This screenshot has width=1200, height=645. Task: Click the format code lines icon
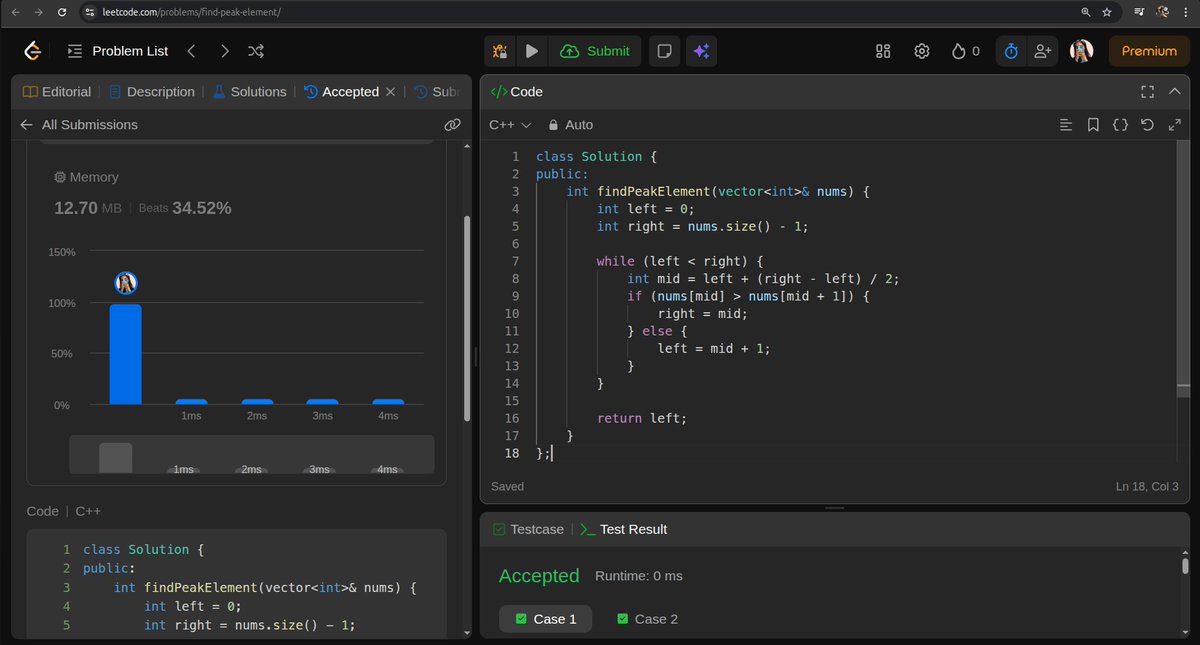(x=1066, y=125)
